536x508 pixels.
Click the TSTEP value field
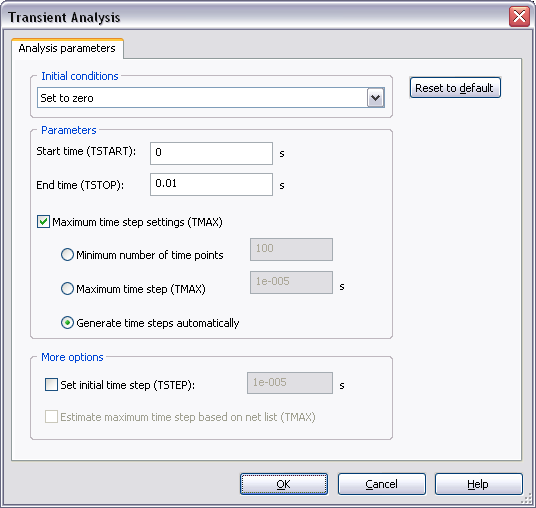[x=290, y=383]
